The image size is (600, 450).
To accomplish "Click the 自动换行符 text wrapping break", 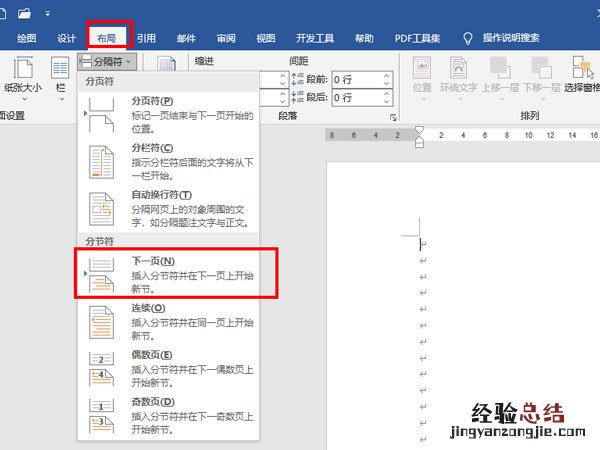I will (168, 209).
